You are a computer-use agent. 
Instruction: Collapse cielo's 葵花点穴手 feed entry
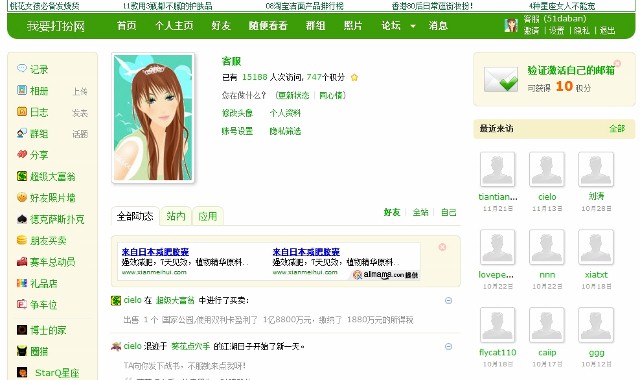click(x=448, y=347)
